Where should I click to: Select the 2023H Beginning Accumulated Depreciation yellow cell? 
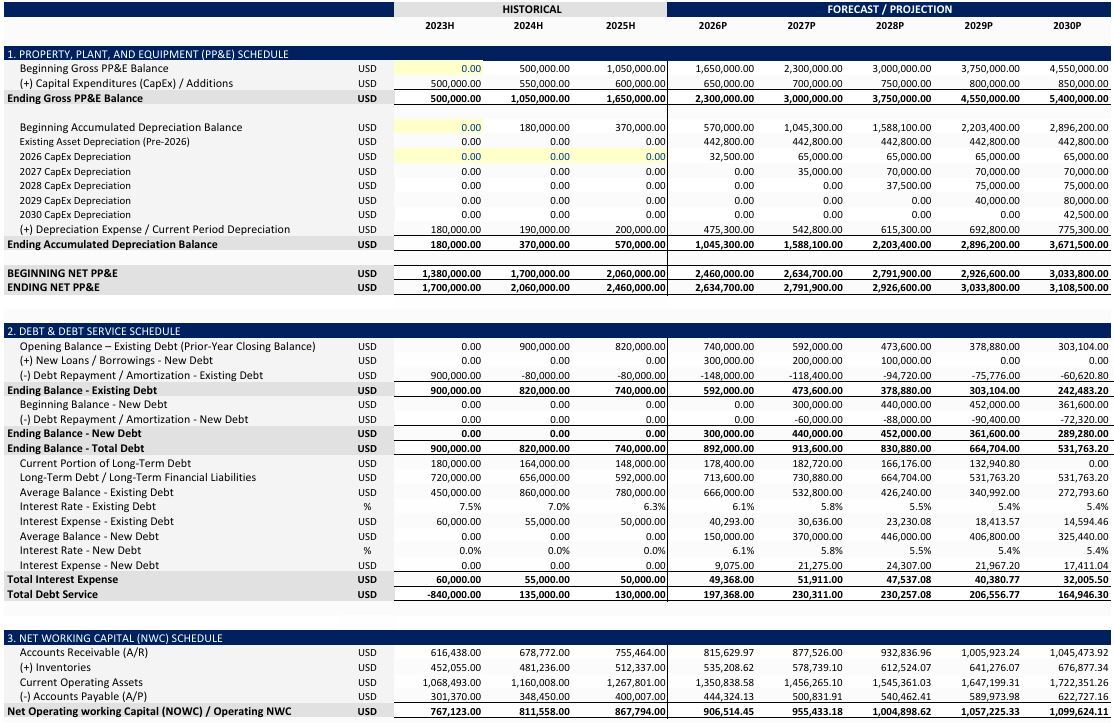(438, 128)
